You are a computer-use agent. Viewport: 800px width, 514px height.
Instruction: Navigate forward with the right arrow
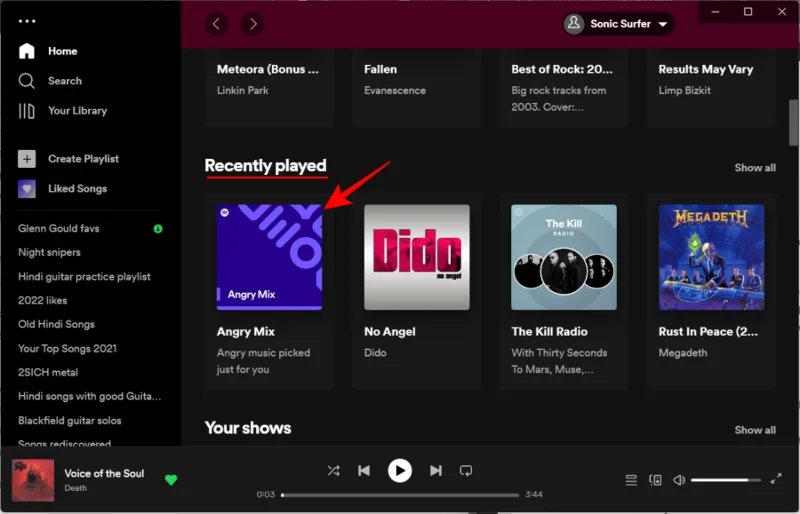(253, 23)
